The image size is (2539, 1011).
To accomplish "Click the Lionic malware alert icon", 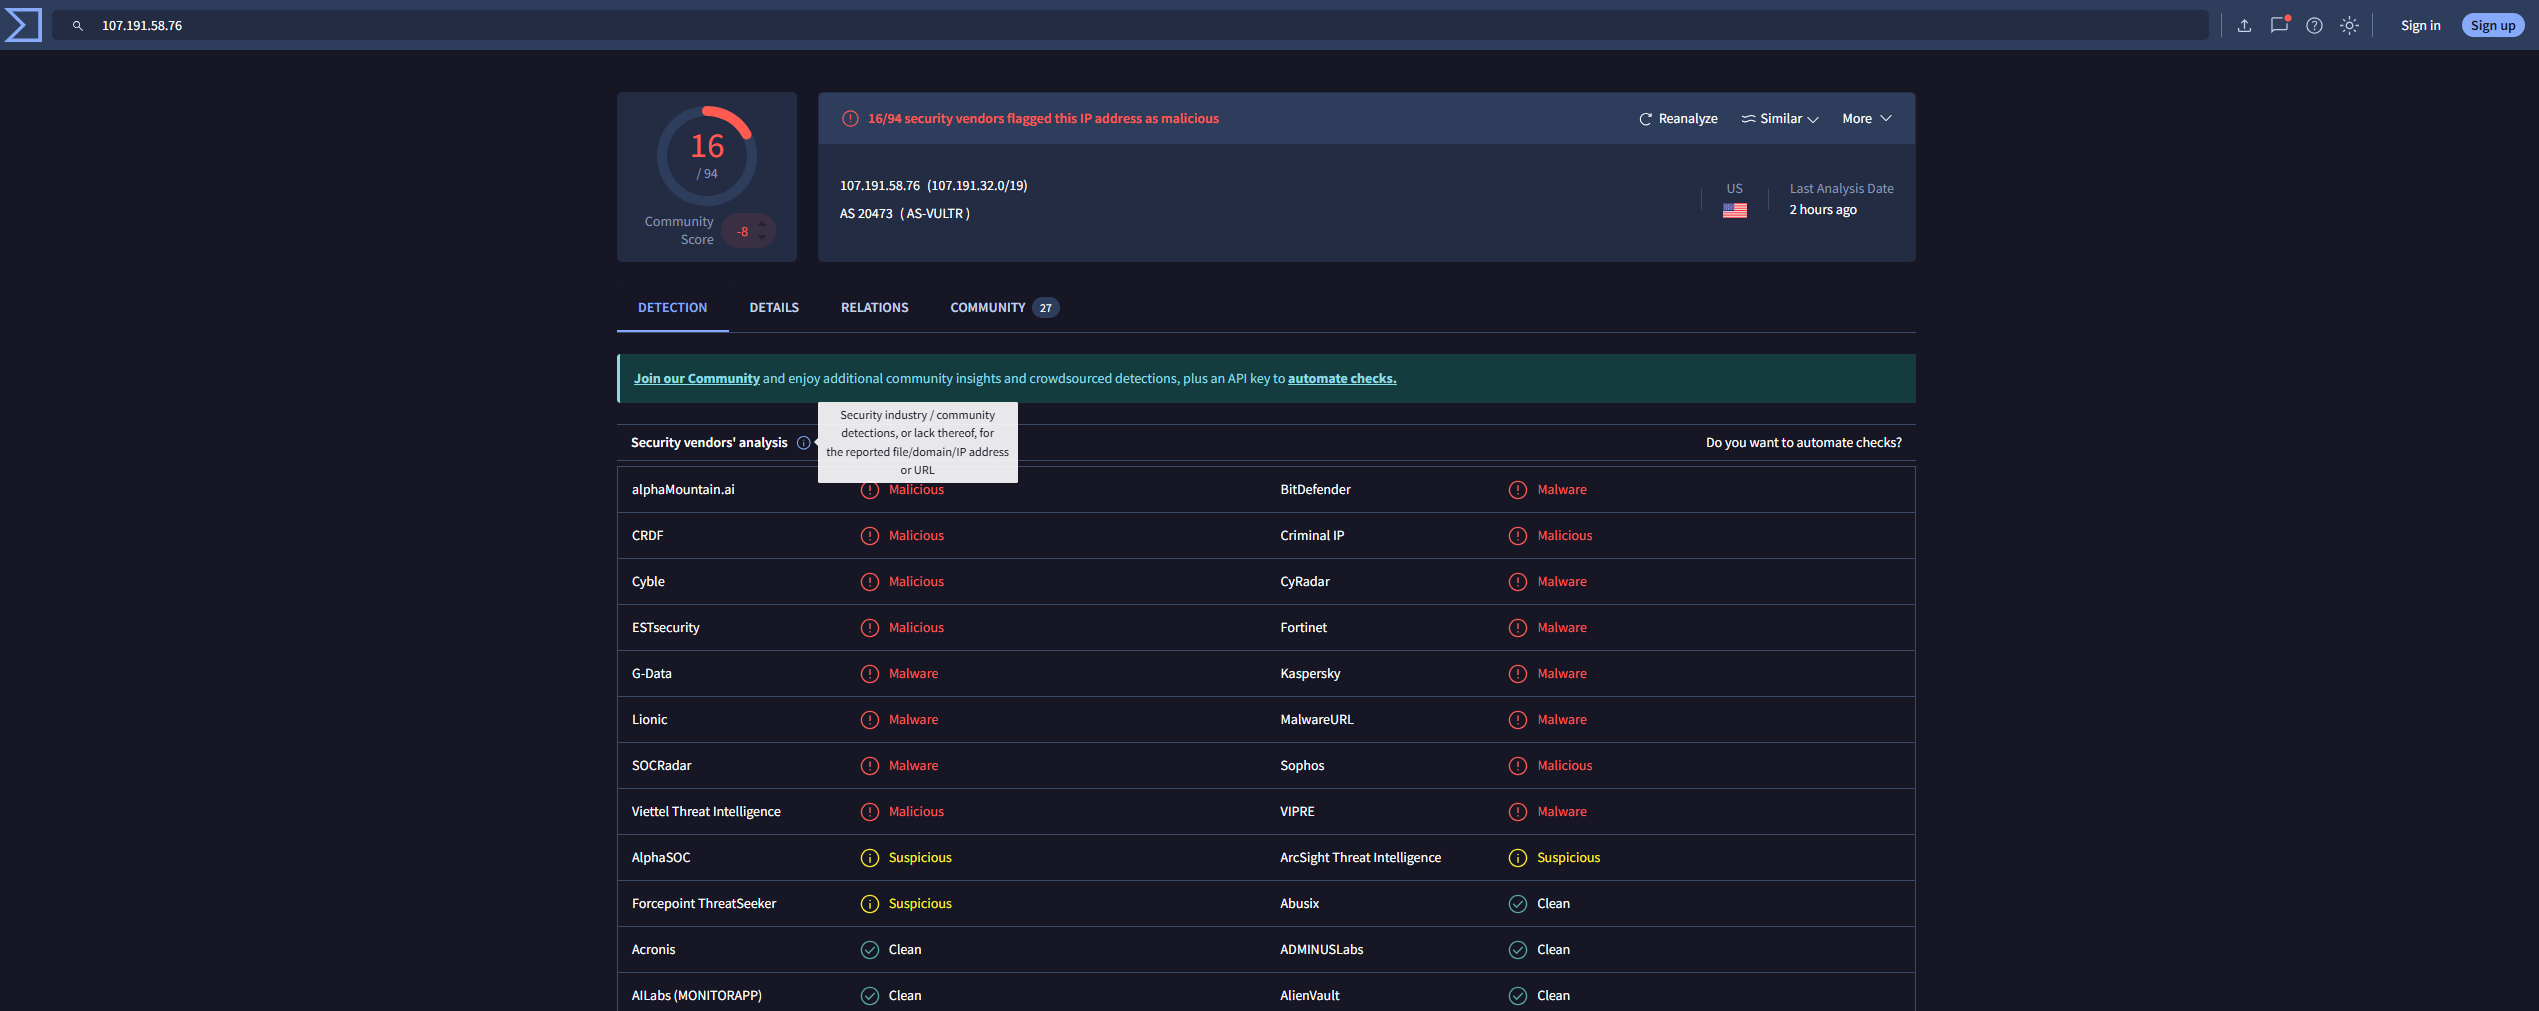I will 870,720.
